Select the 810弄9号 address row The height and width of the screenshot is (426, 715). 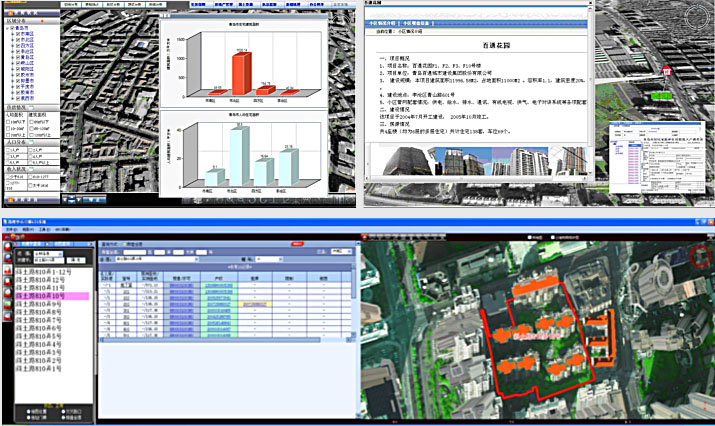(x=39, y=304)
